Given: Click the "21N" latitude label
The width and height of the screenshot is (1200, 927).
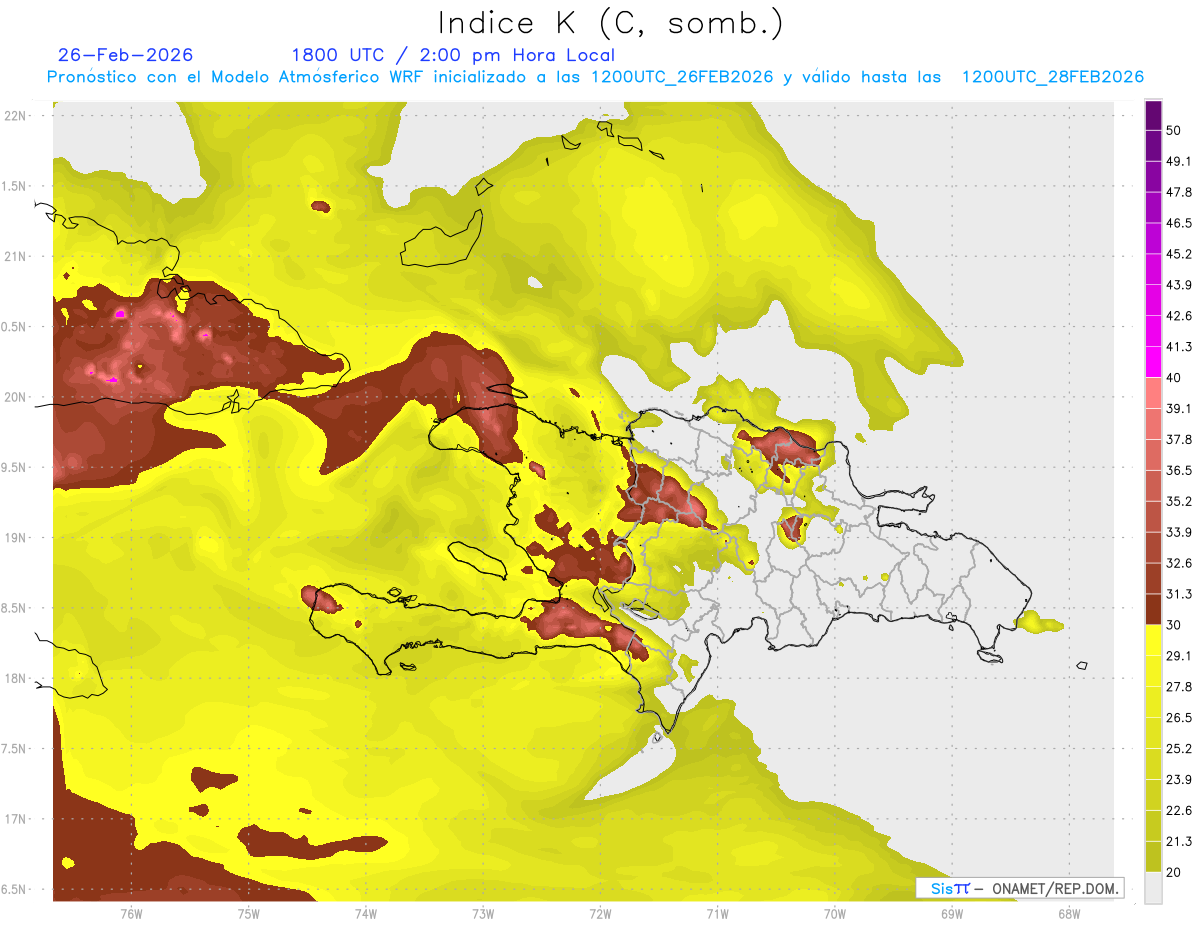Looking at the screenshot, I should click(x=15, y=256).
